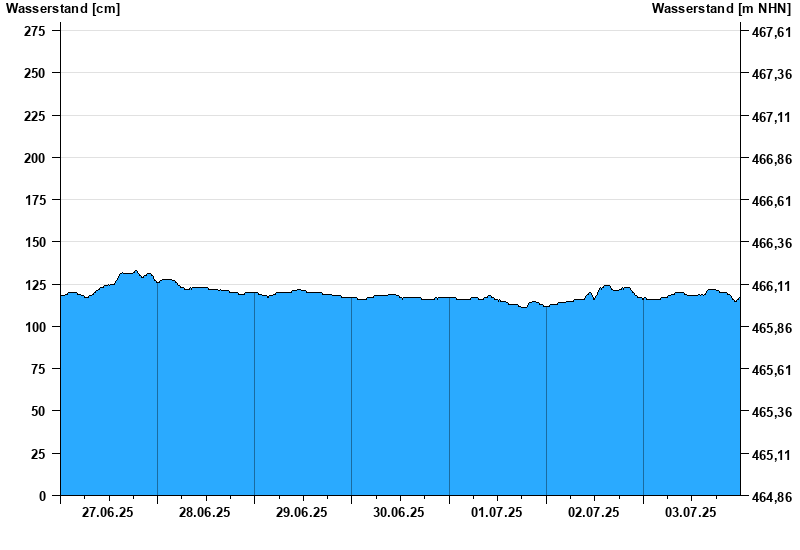
Task: Select the 01.07.25 date on the x-axis
Action: pos(497,512)
